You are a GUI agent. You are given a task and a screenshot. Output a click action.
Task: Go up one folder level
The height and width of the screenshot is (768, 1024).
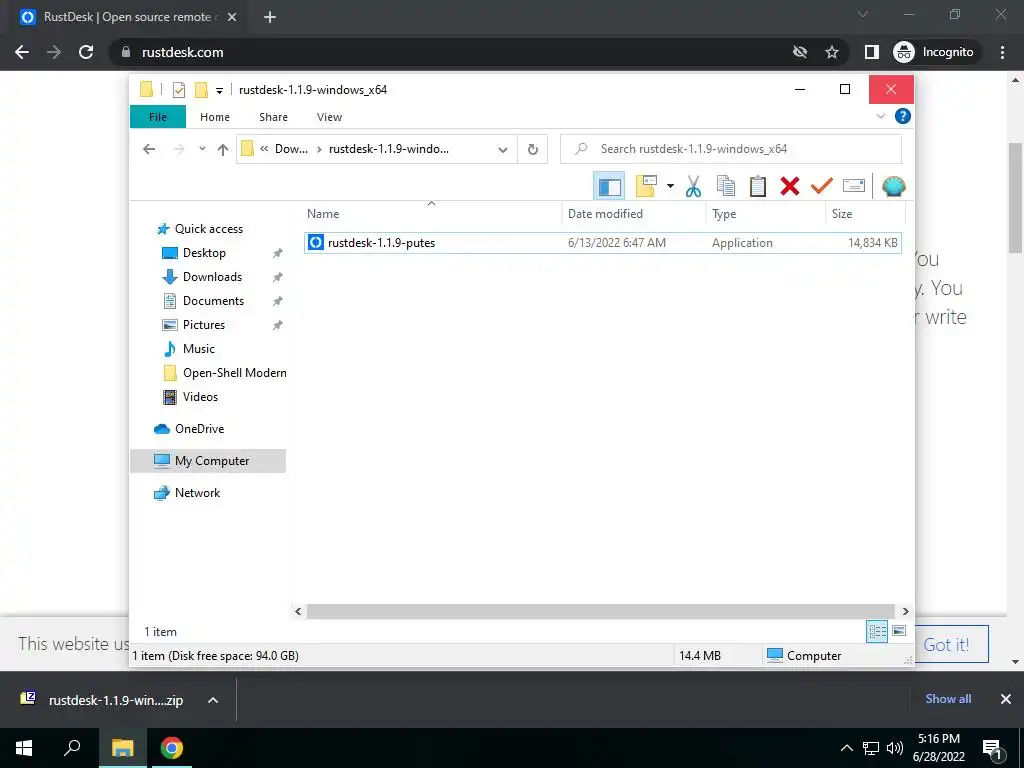tap(223, 150)
